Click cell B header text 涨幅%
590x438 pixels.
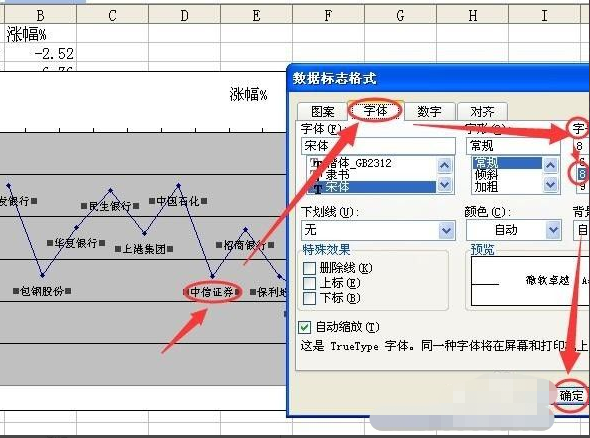(x=26, y=34)
